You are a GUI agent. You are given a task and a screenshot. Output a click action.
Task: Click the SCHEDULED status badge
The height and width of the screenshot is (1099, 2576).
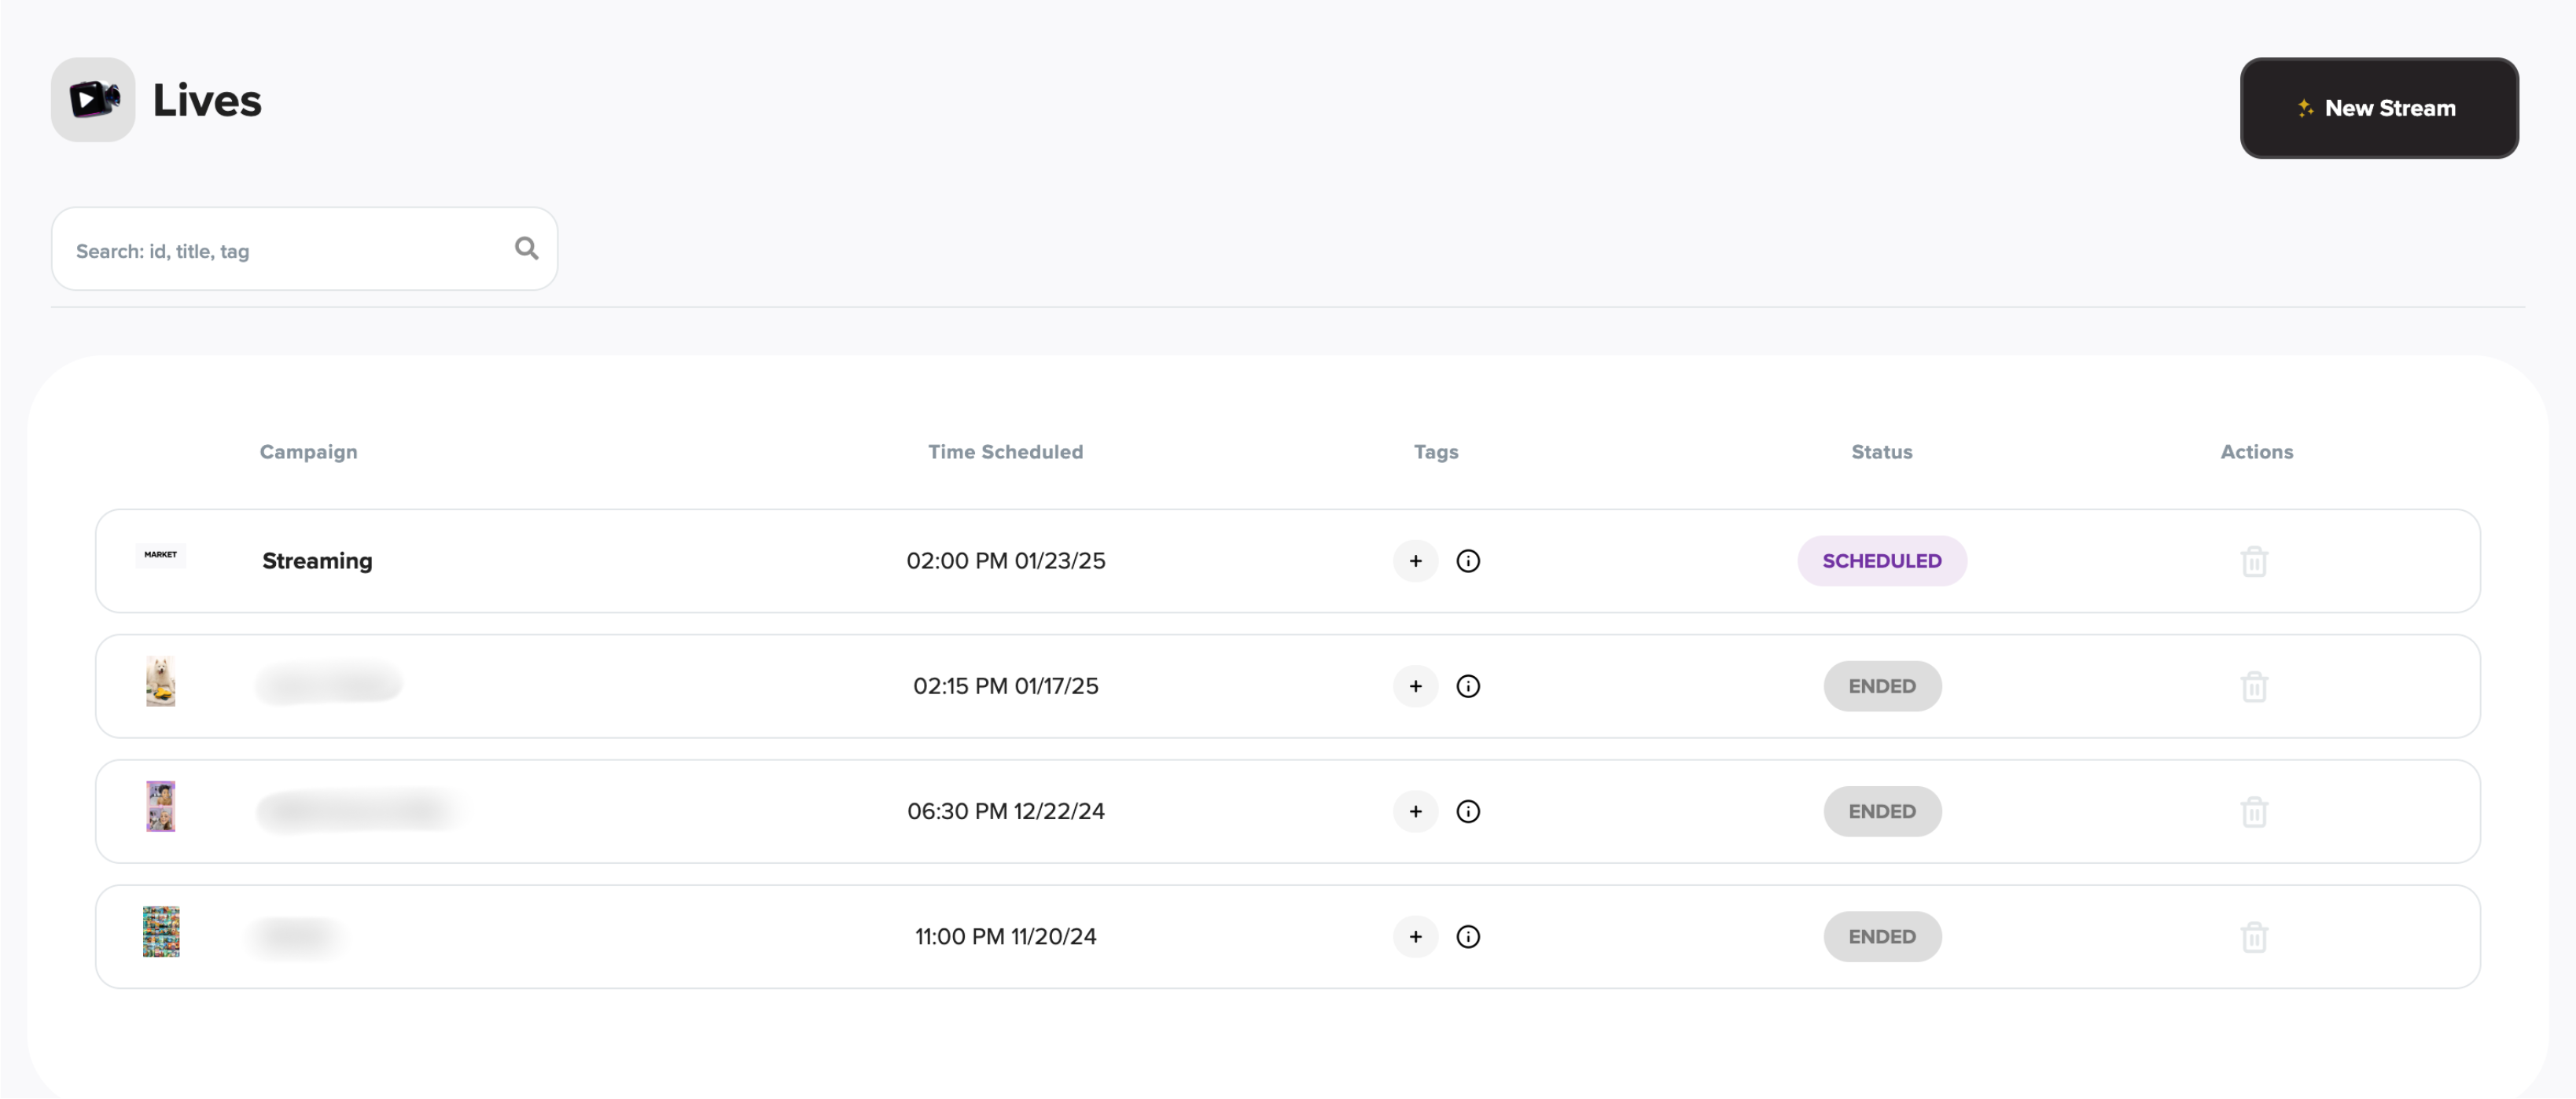tap(1881, 561)
